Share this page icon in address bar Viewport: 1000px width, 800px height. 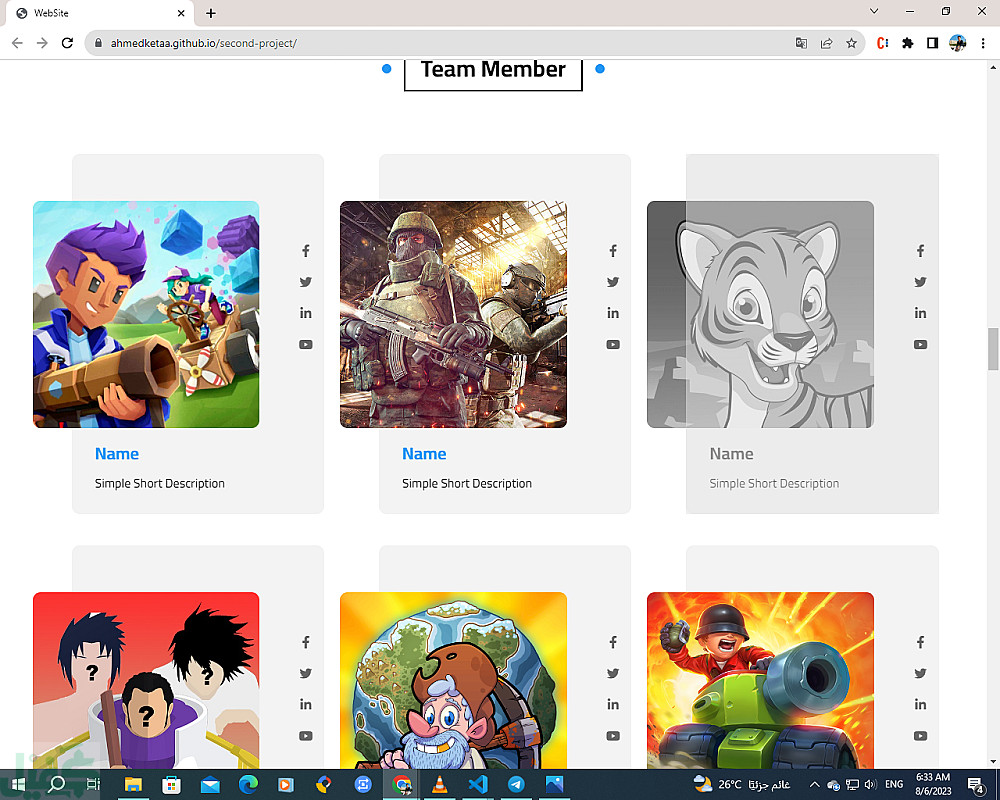(827, 43)
